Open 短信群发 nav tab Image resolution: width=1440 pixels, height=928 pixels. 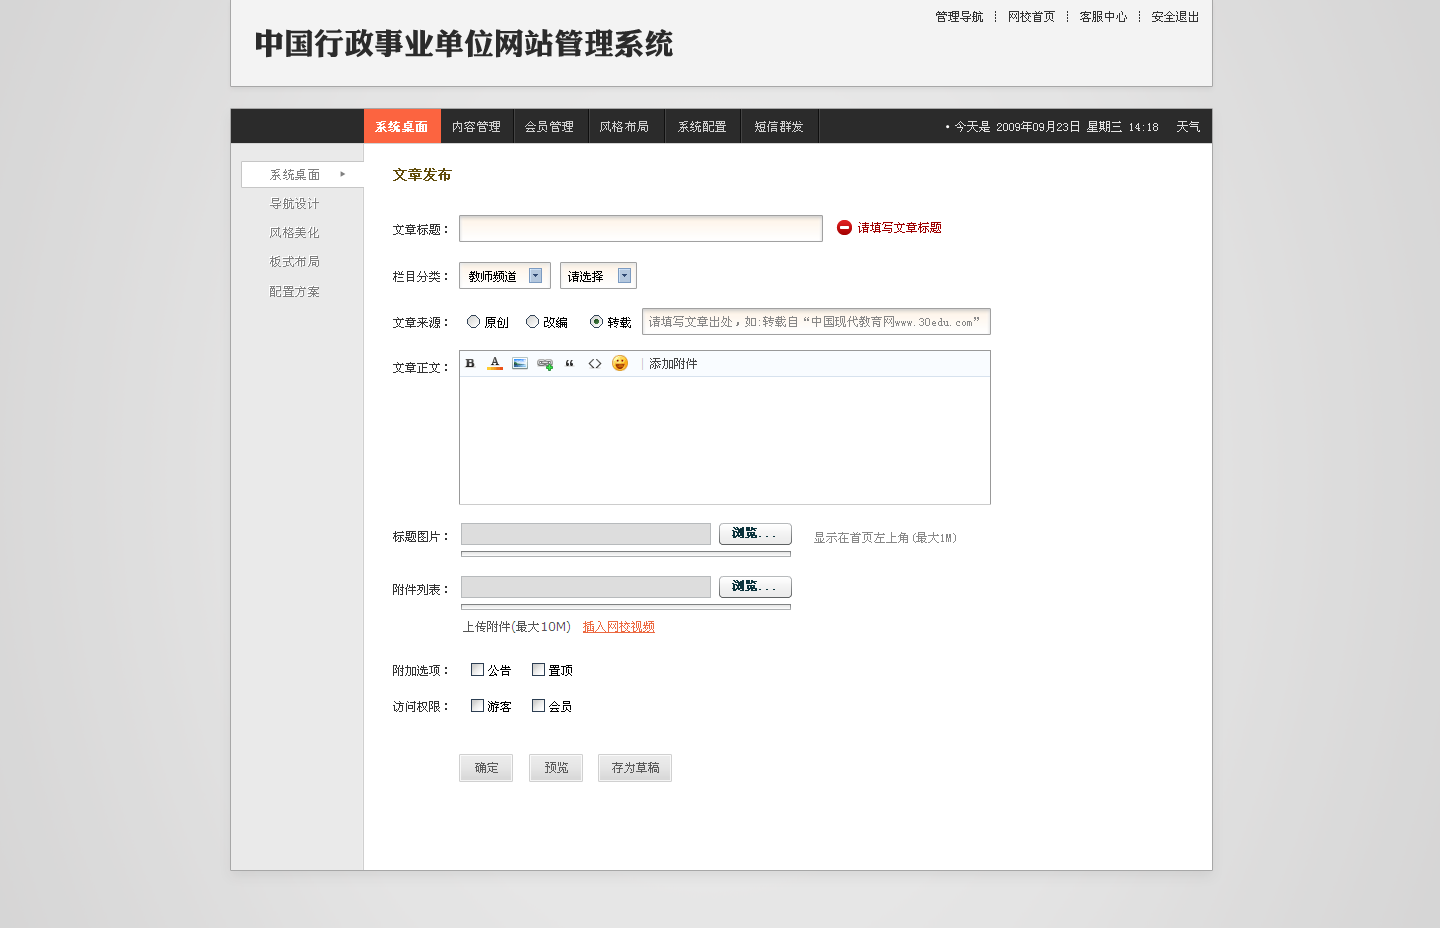tap(779, 127)
